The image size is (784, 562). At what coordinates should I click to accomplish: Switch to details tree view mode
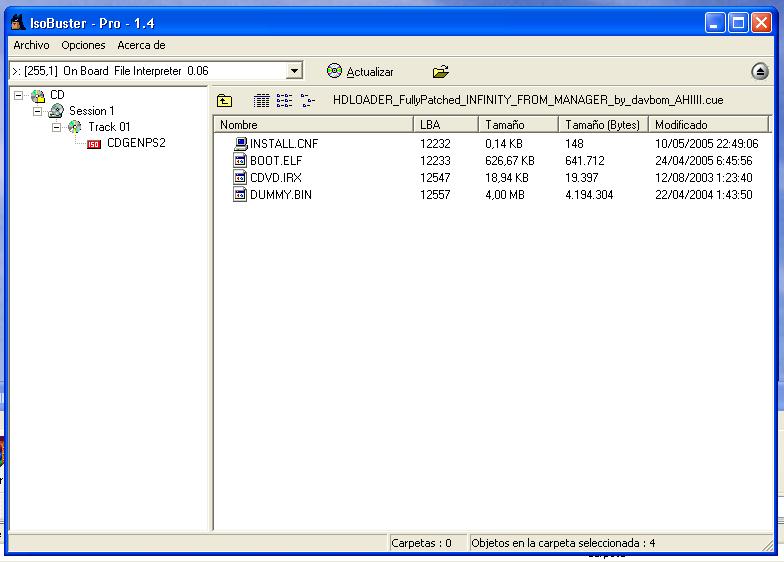(x=307, y=101)
